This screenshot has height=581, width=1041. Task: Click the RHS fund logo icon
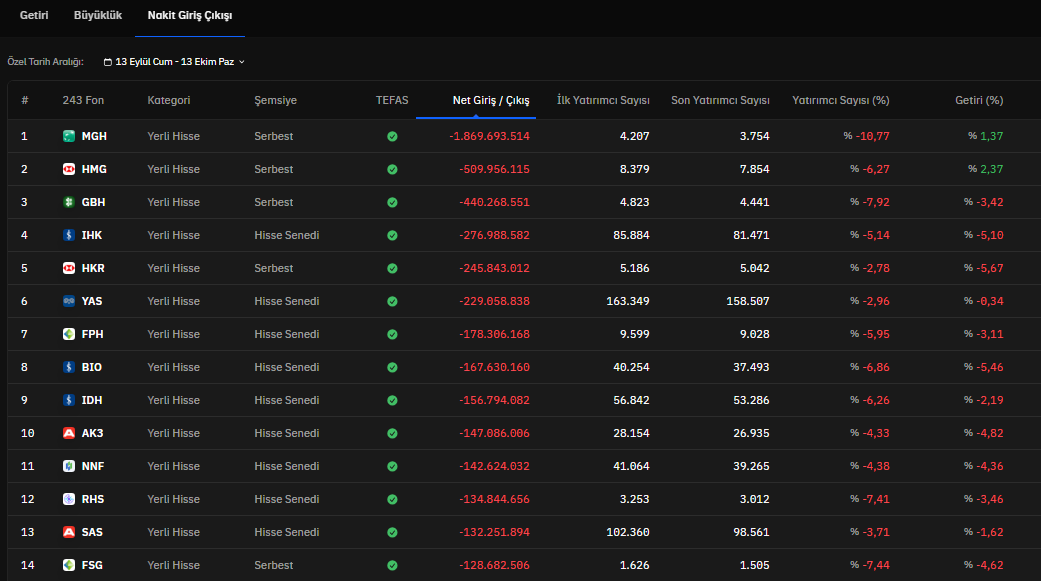point(68,499)
